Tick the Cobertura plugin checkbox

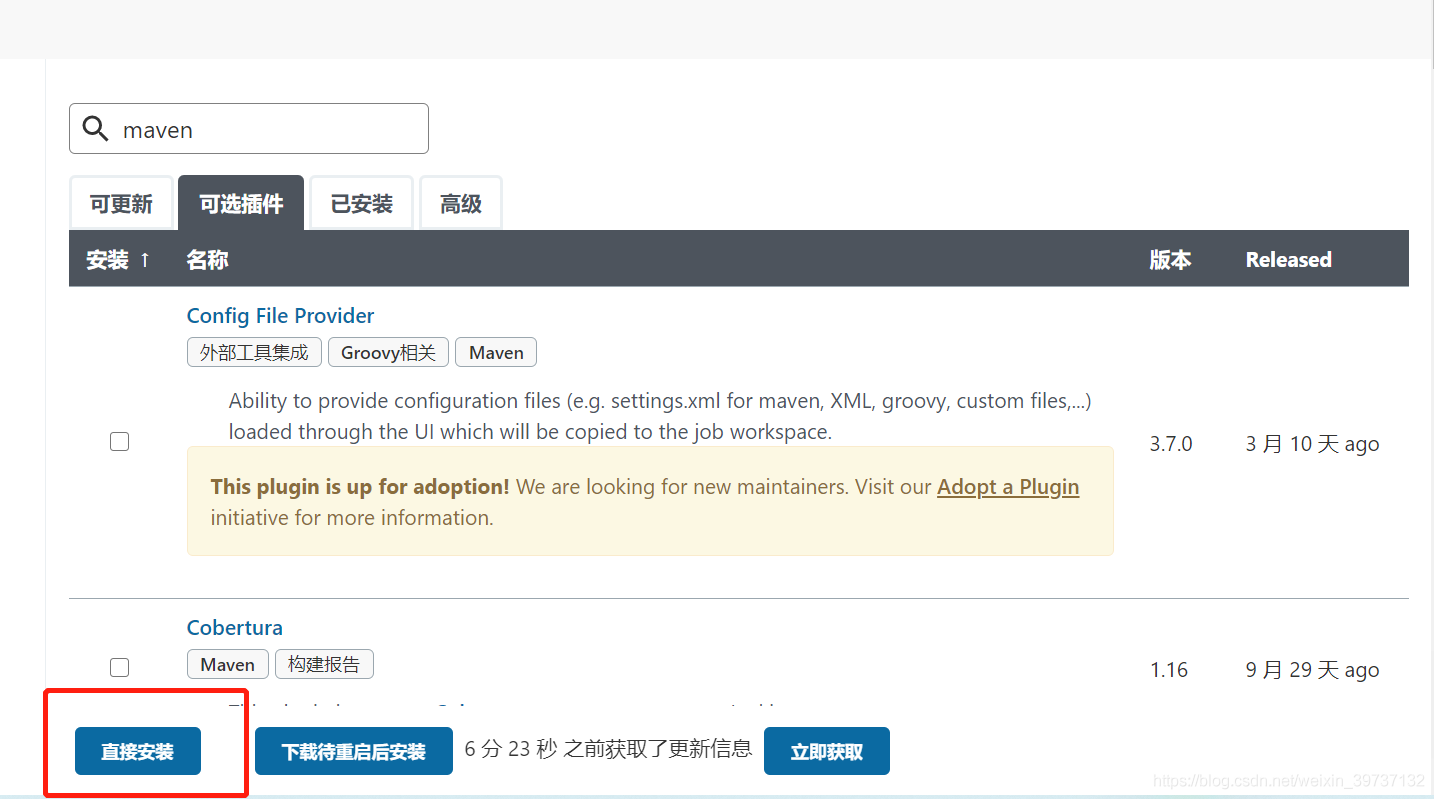pyautogui.click(x=119, y=667)
